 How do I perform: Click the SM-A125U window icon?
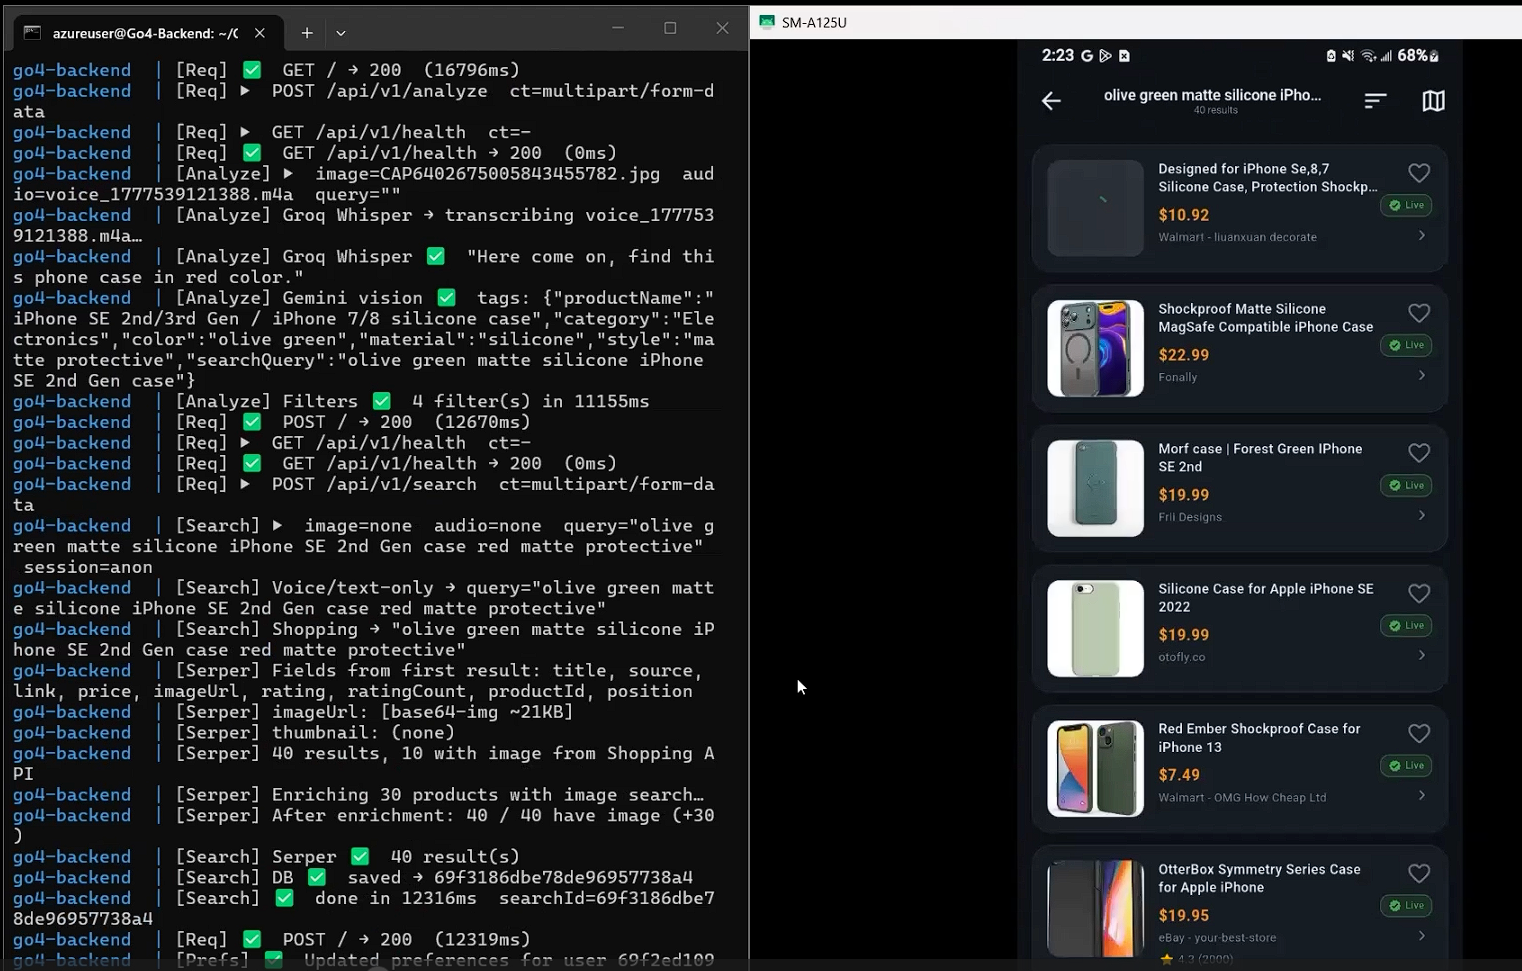point(767,22)
